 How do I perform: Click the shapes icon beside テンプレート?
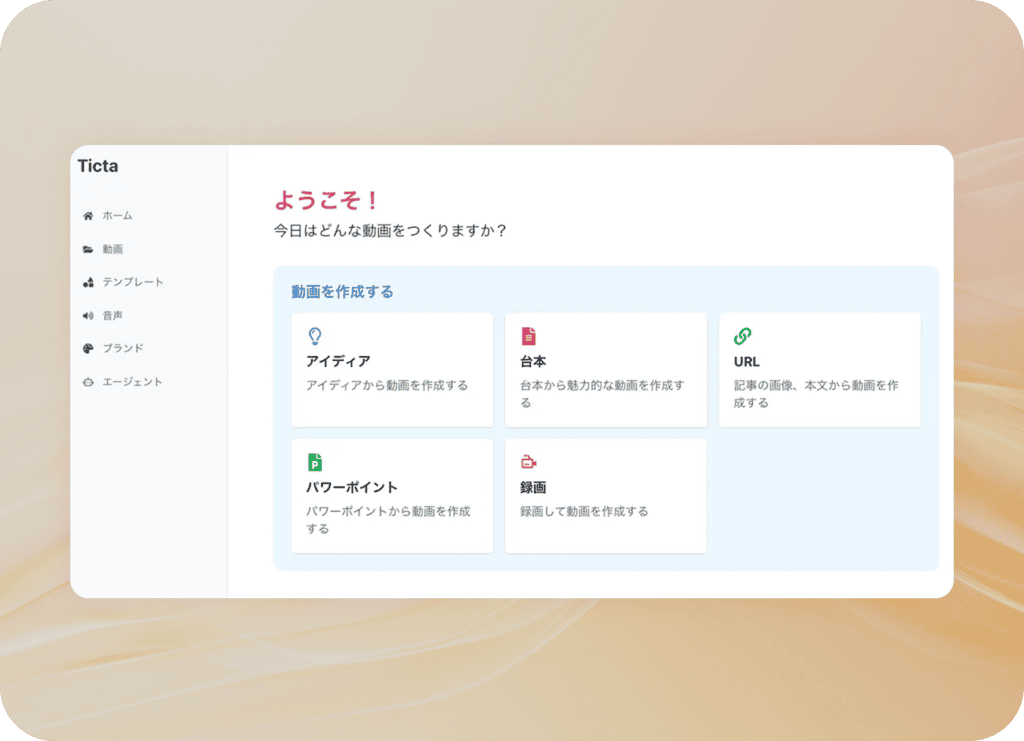click(x=88, y=283)
